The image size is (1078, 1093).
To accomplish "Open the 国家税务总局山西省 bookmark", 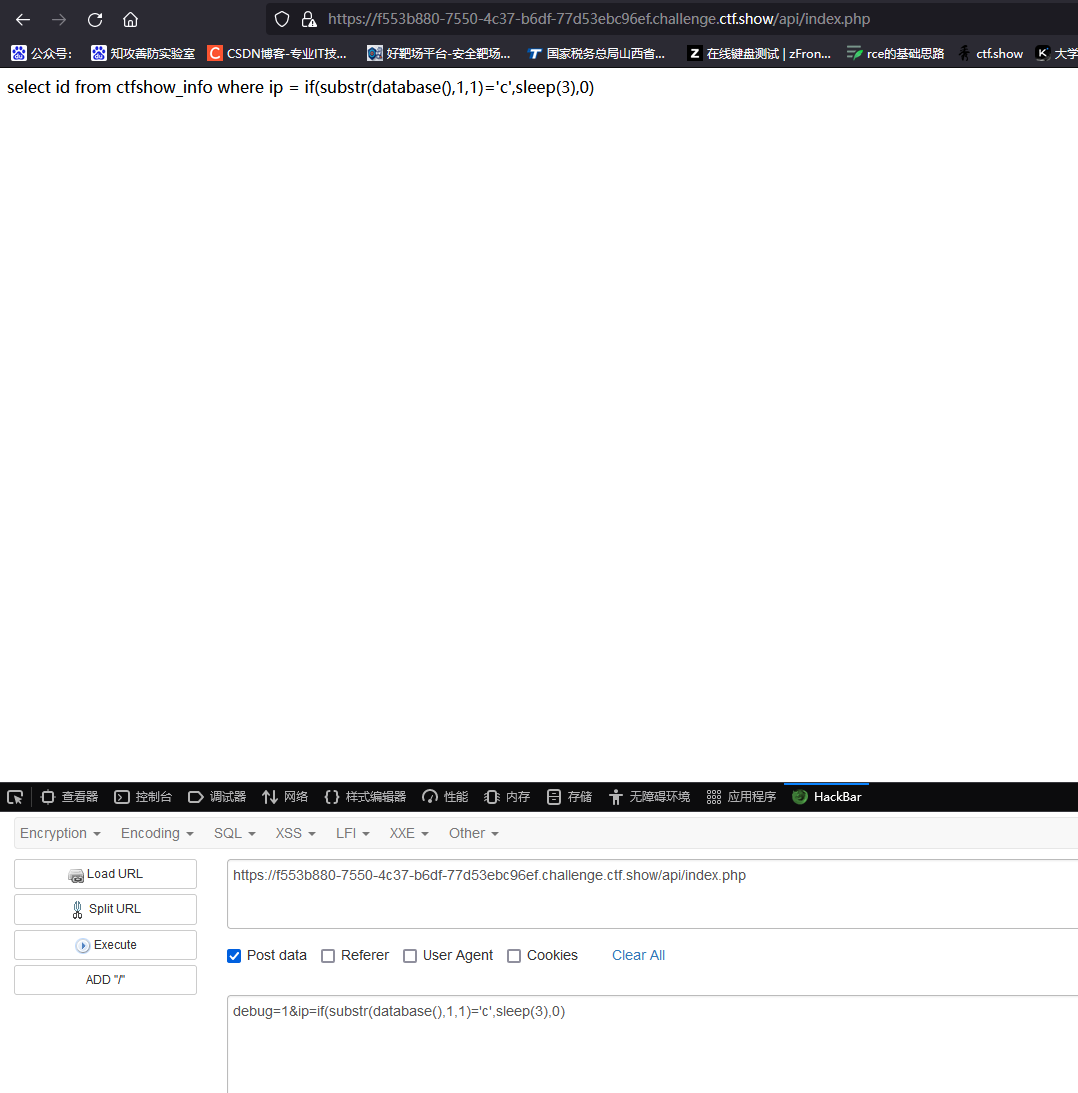I will (596, 54).
